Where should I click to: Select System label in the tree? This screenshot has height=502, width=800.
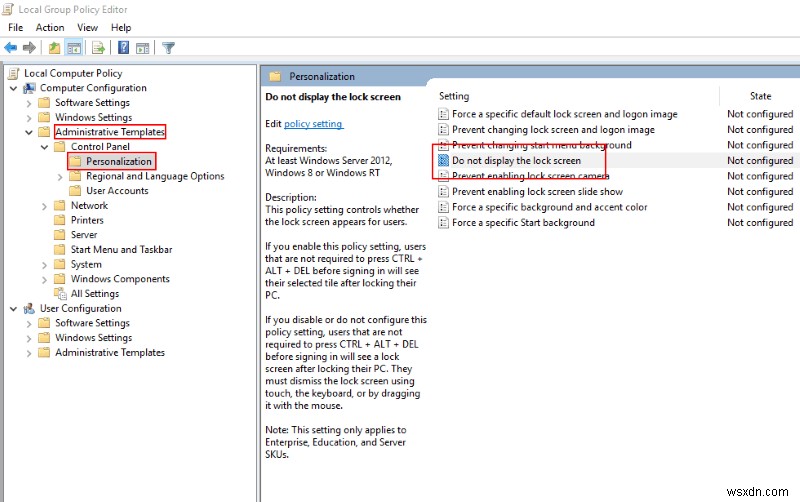click(86, 265)
